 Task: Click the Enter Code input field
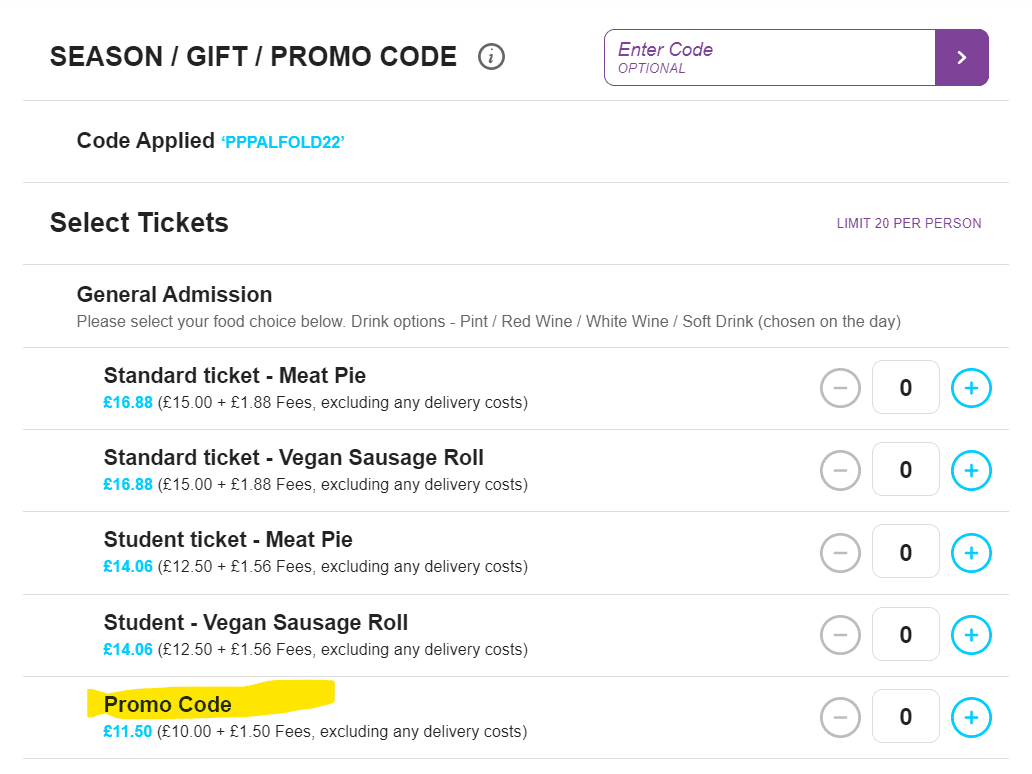[769, 57]
